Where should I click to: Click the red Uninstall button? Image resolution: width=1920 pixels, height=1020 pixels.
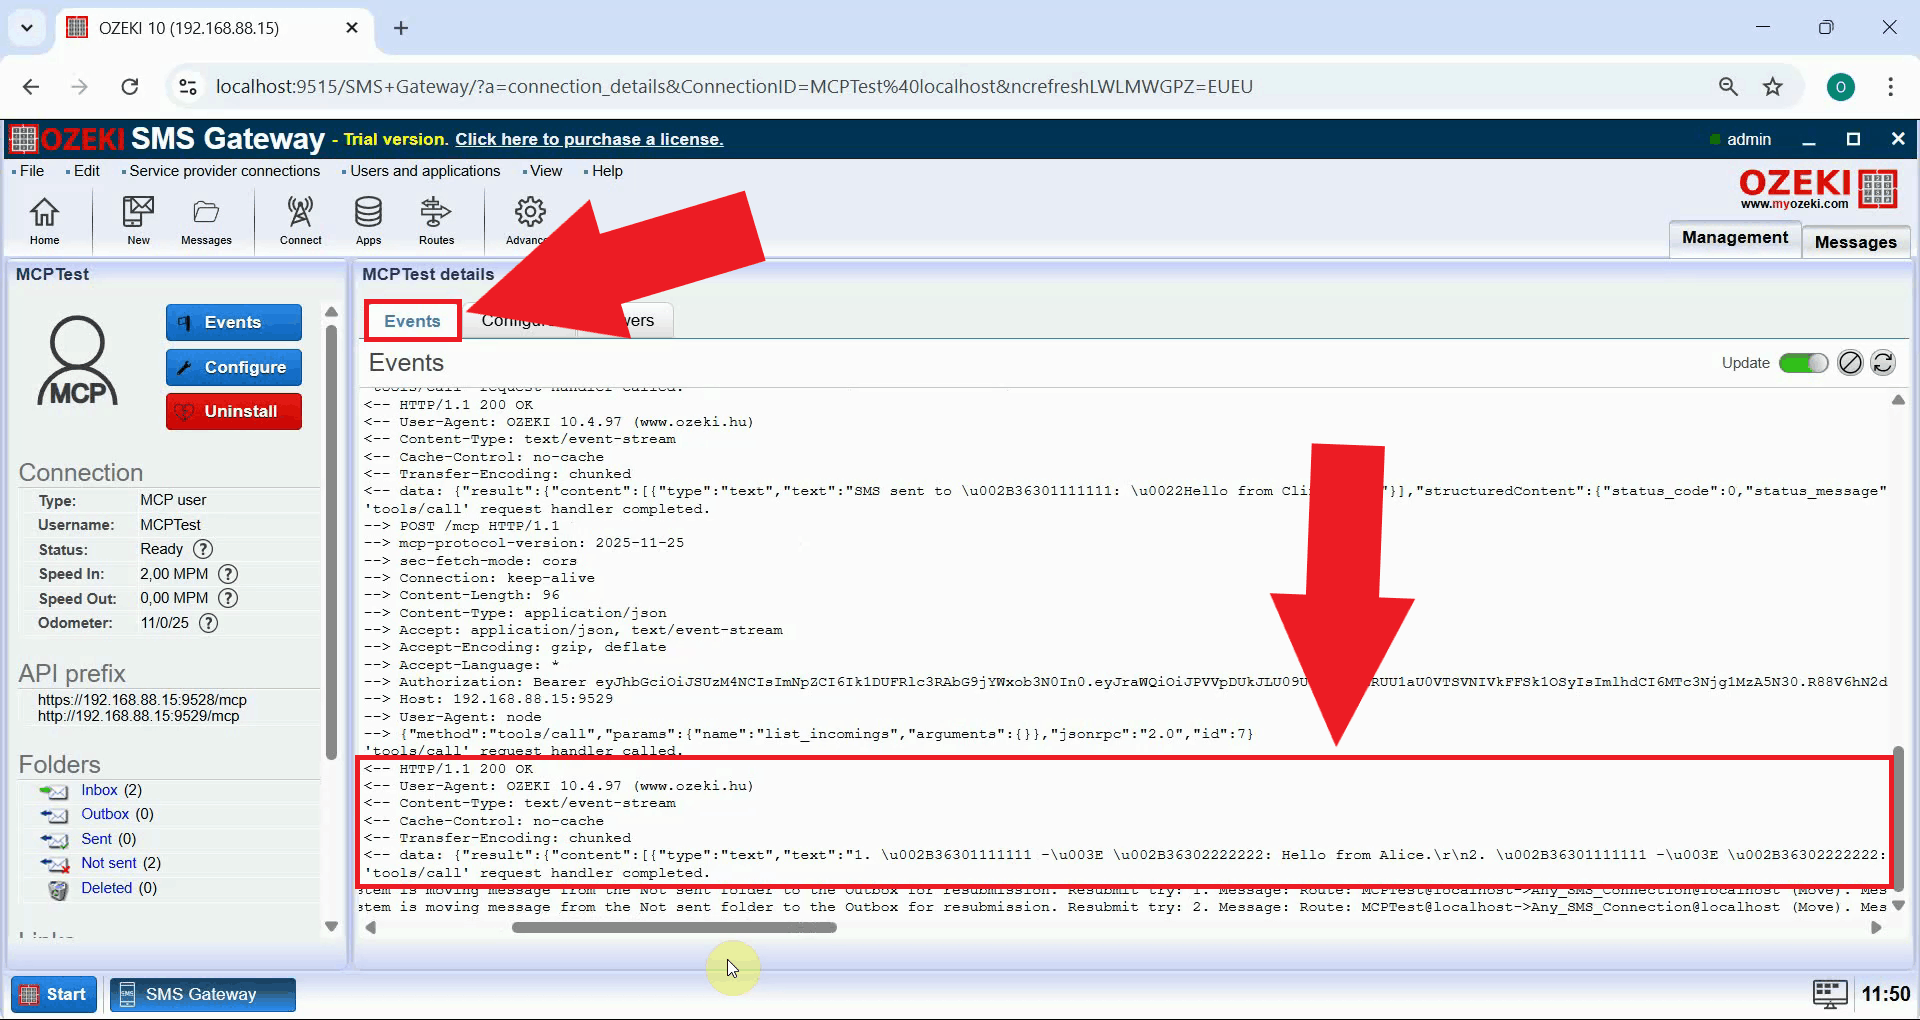pos(234,411)
